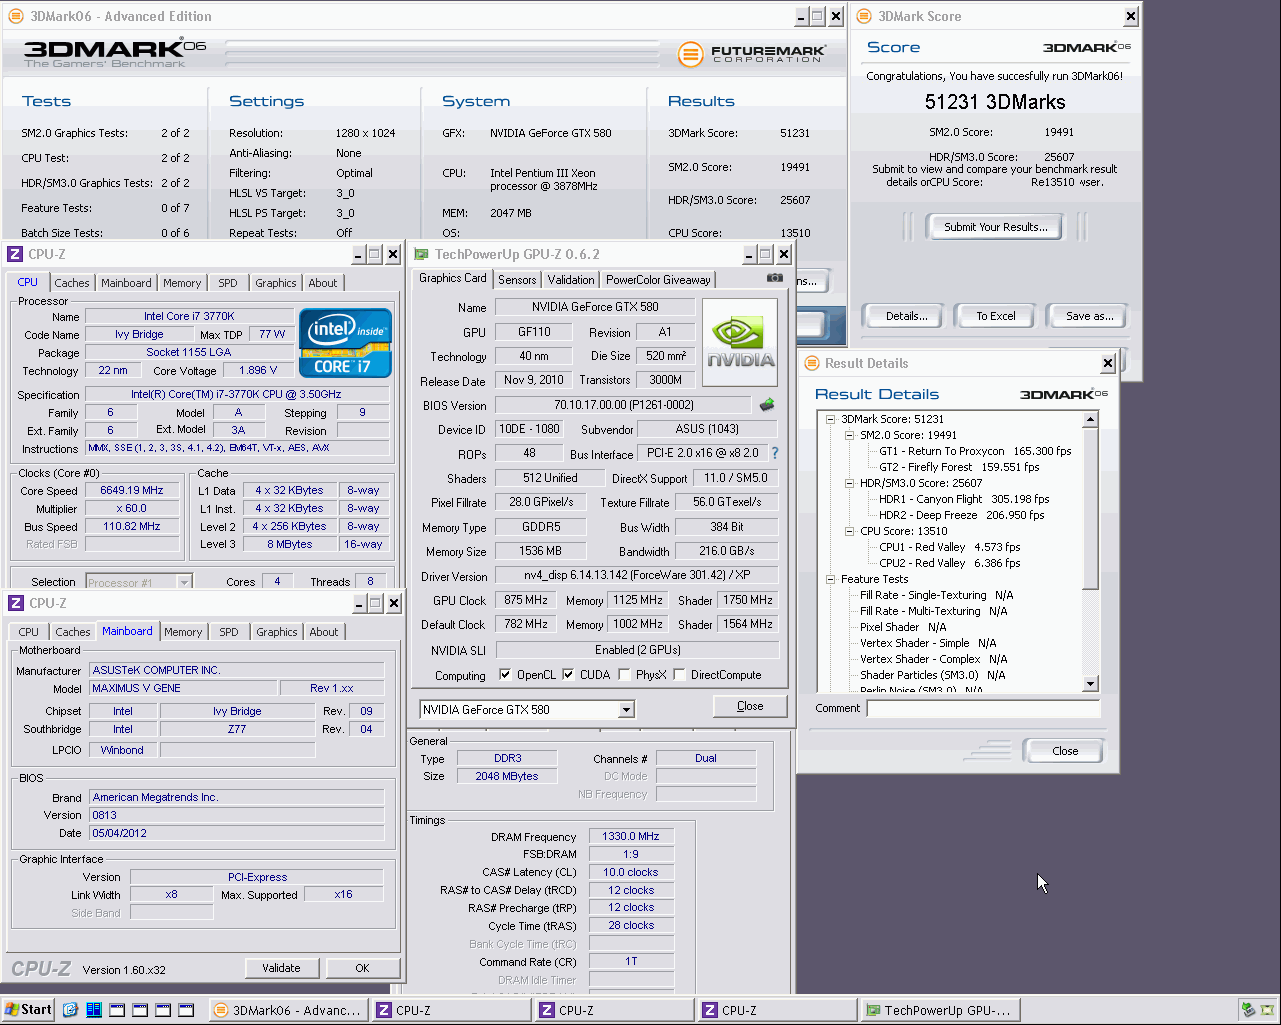Click the DRAM Frequency value 1330.0 MHz
The image size is (1281, 1025).
[x=631, y=836]
